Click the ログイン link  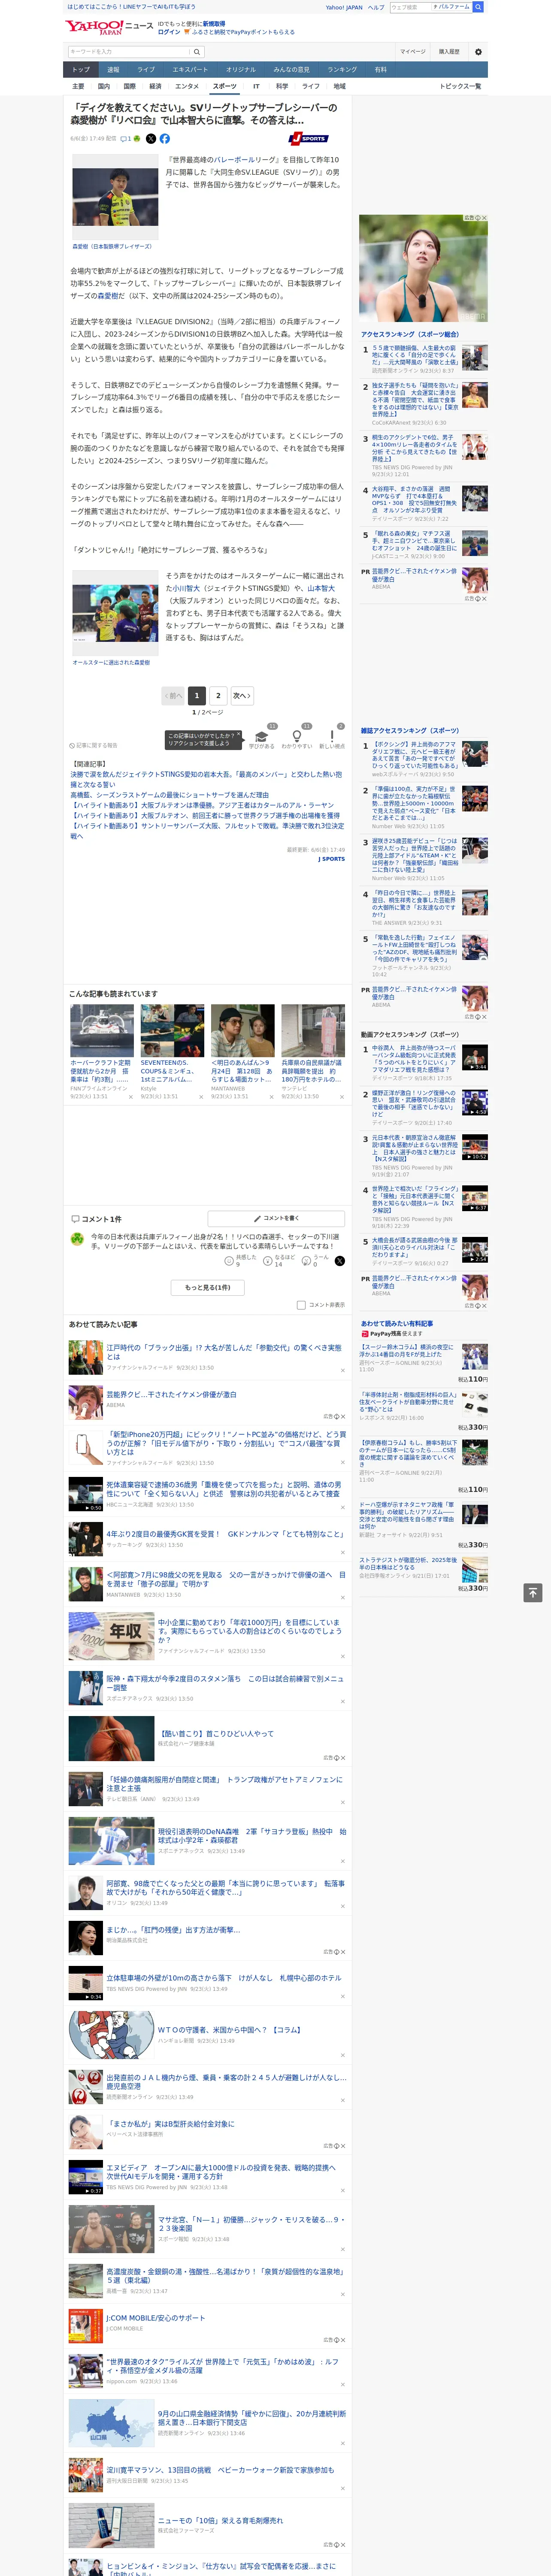click(169, 32)
